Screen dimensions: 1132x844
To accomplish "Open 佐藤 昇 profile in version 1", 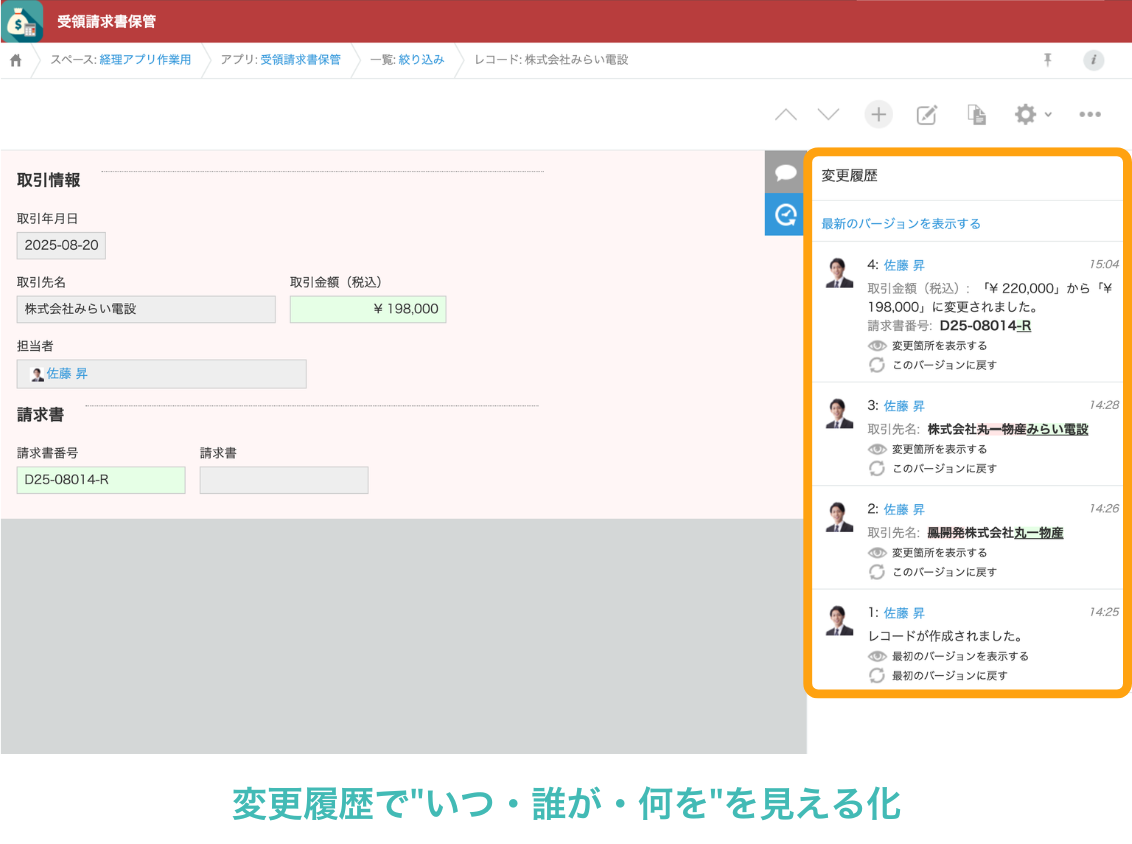I will (904, 613).
